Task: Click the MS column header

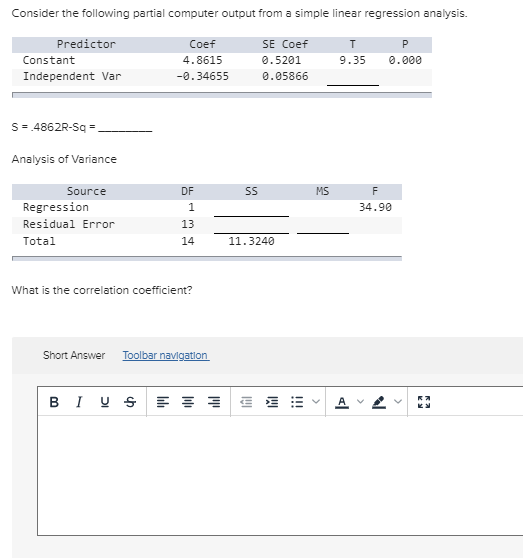Action: (x=322, y=191)
